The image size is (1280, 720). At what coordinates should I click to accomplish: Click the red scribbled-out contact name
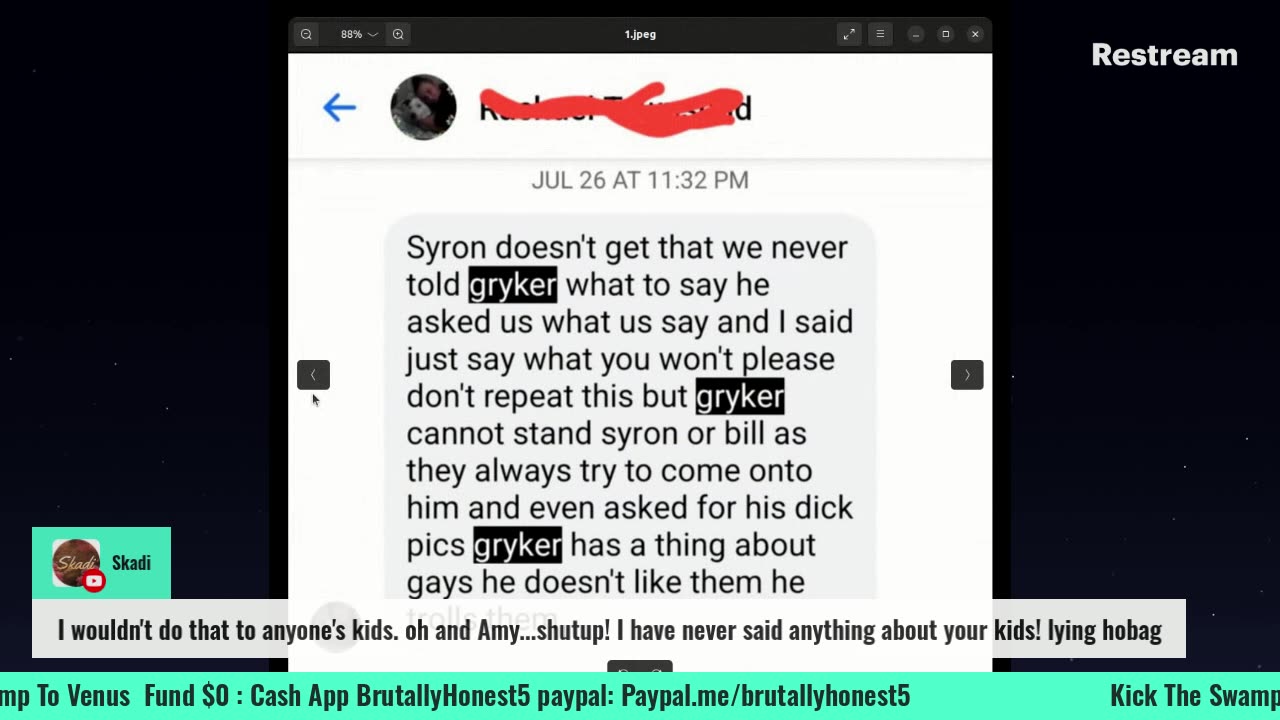[615, 108]
